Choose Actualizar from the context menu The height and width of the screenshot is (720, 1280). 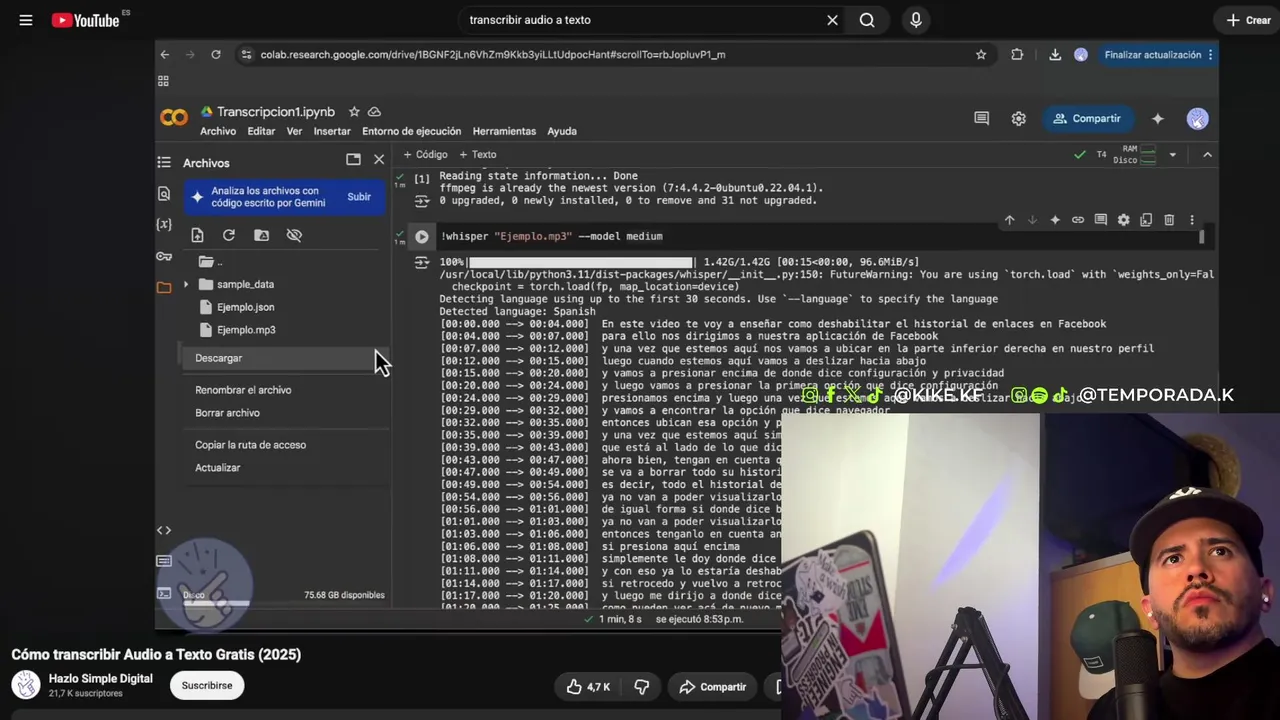(218, 468)
